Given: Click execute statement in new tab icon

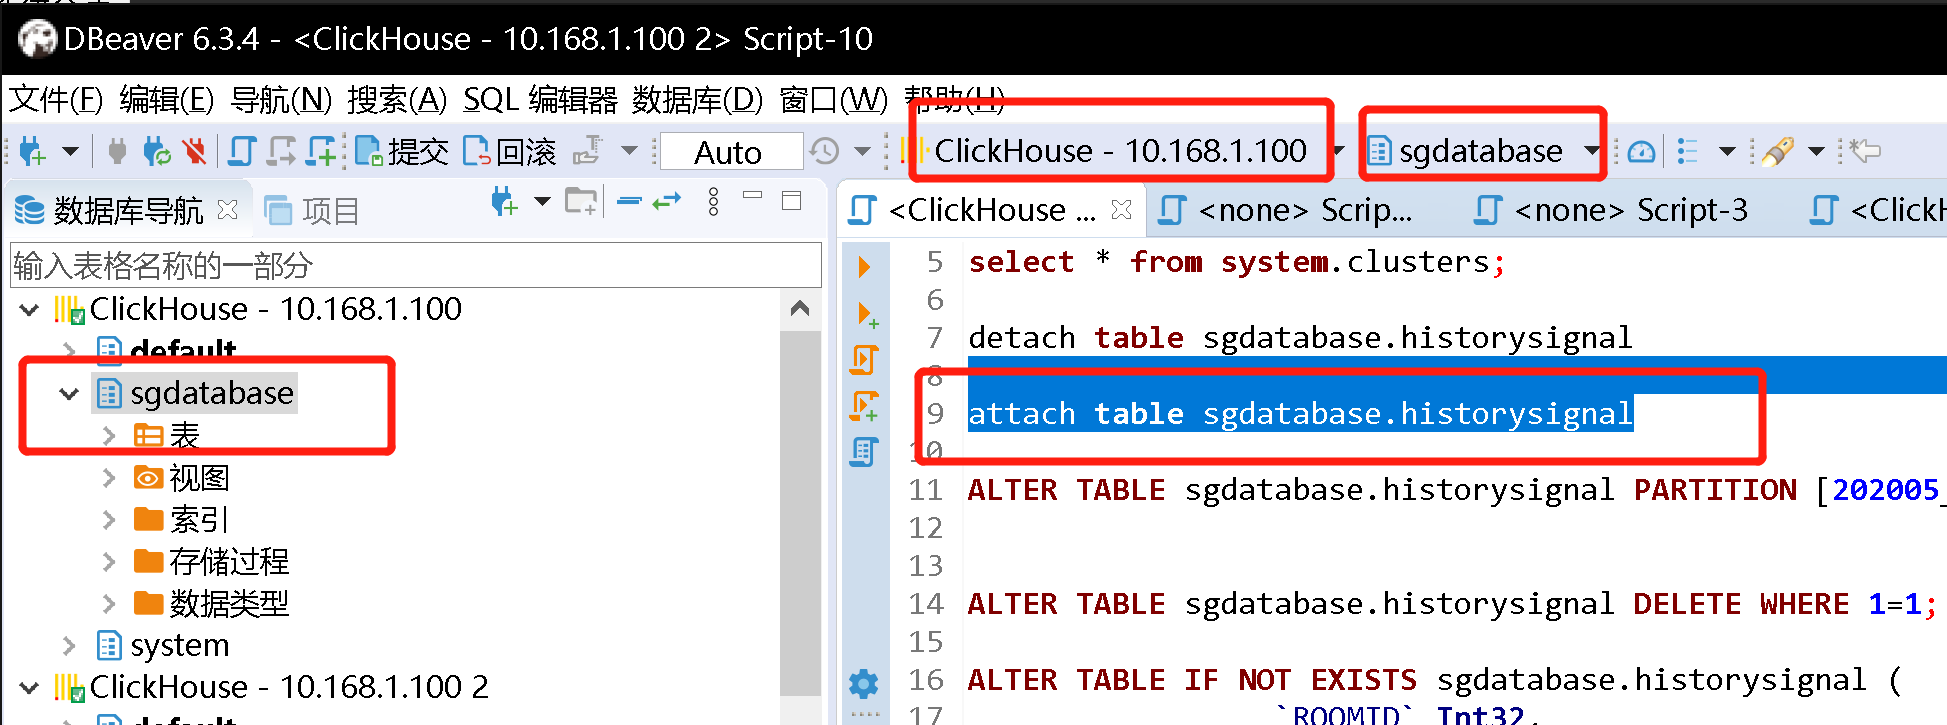Looking at the screenshot, I should [866, 314].
